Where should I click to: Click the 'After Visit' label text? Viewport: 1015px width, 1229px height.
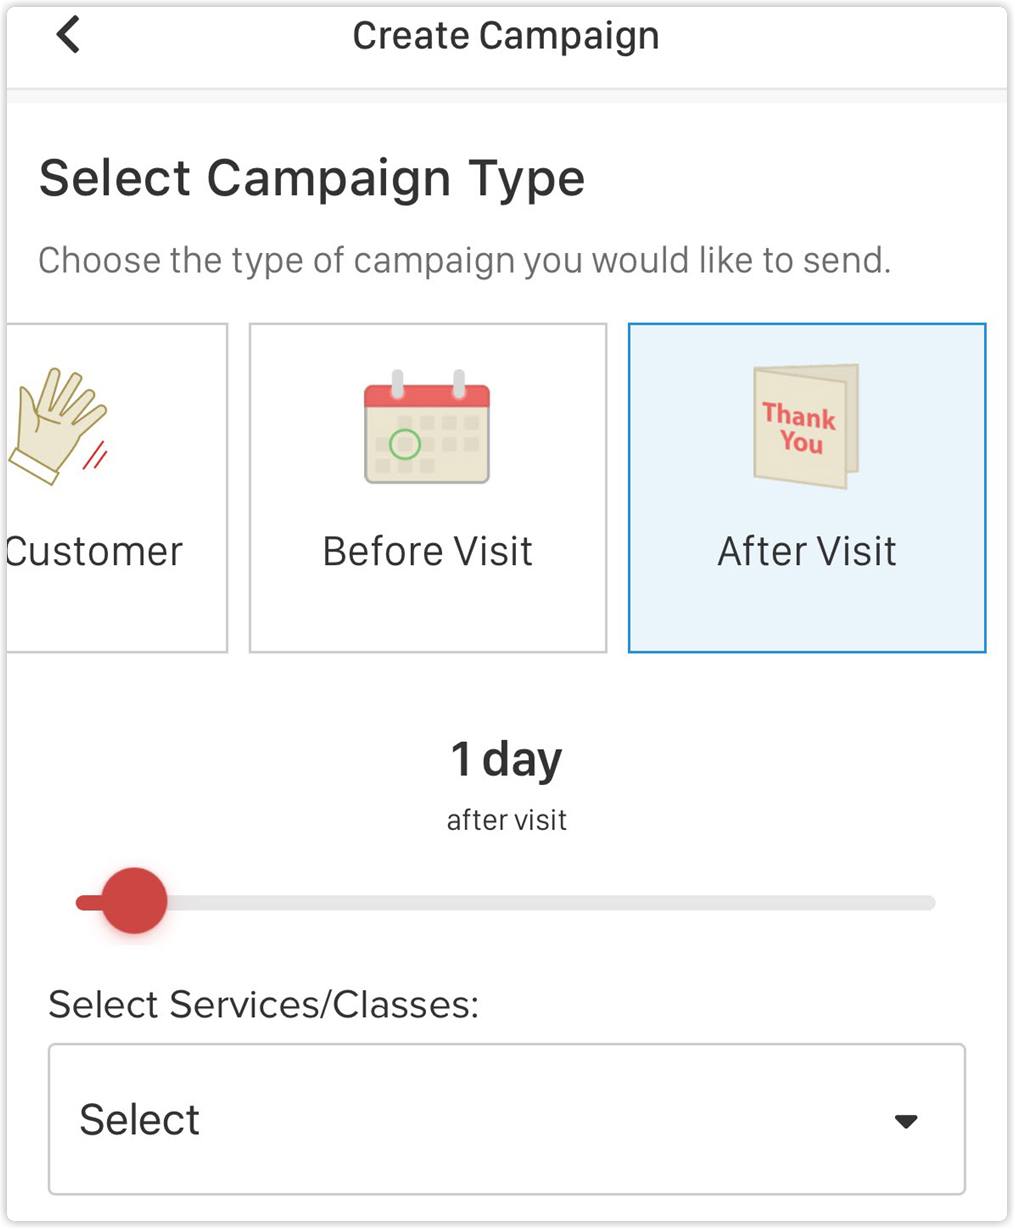(x=807, y=551)
